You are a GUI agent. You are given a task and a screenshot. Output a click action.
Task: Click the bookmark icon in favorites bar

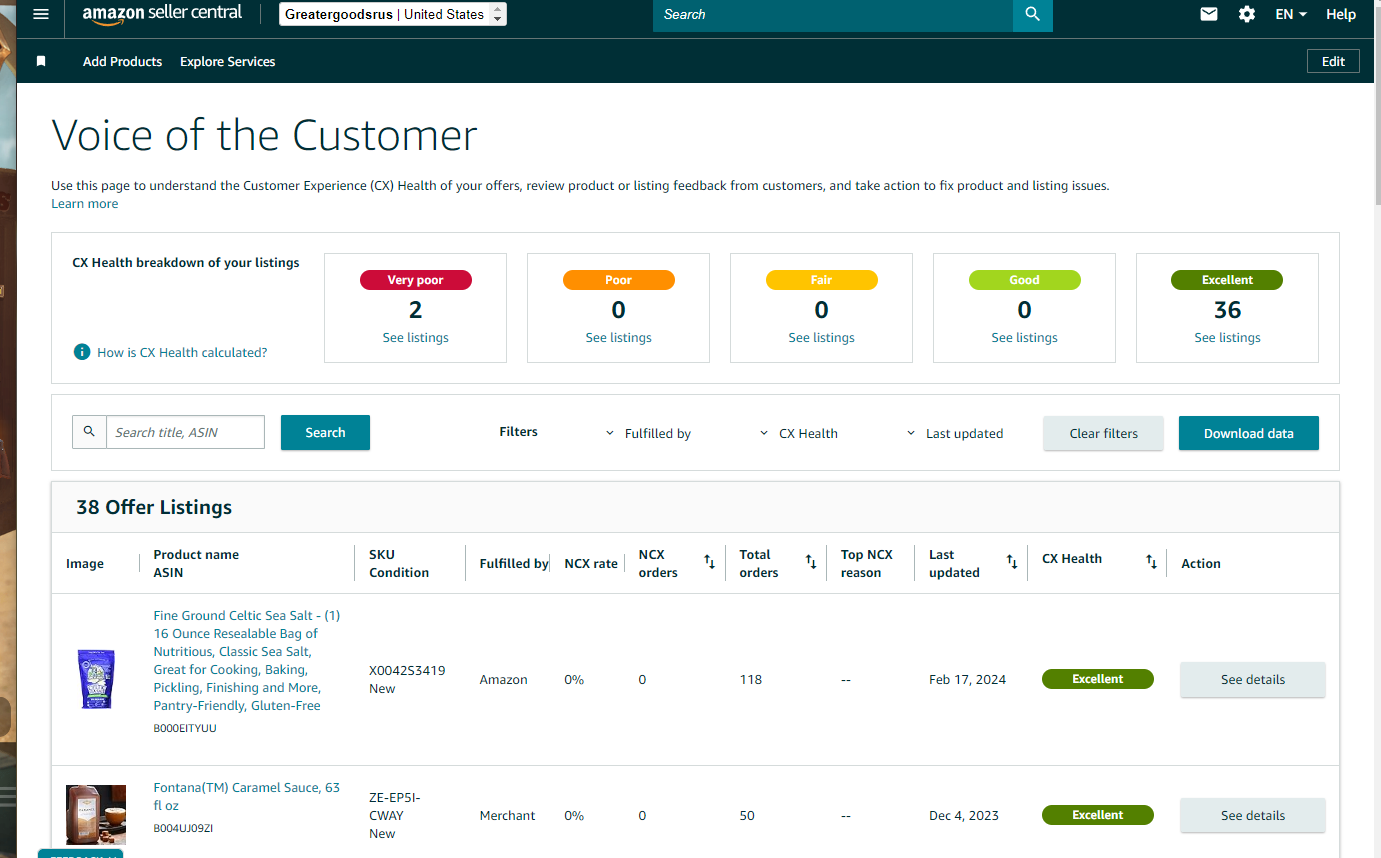[41, 61]
